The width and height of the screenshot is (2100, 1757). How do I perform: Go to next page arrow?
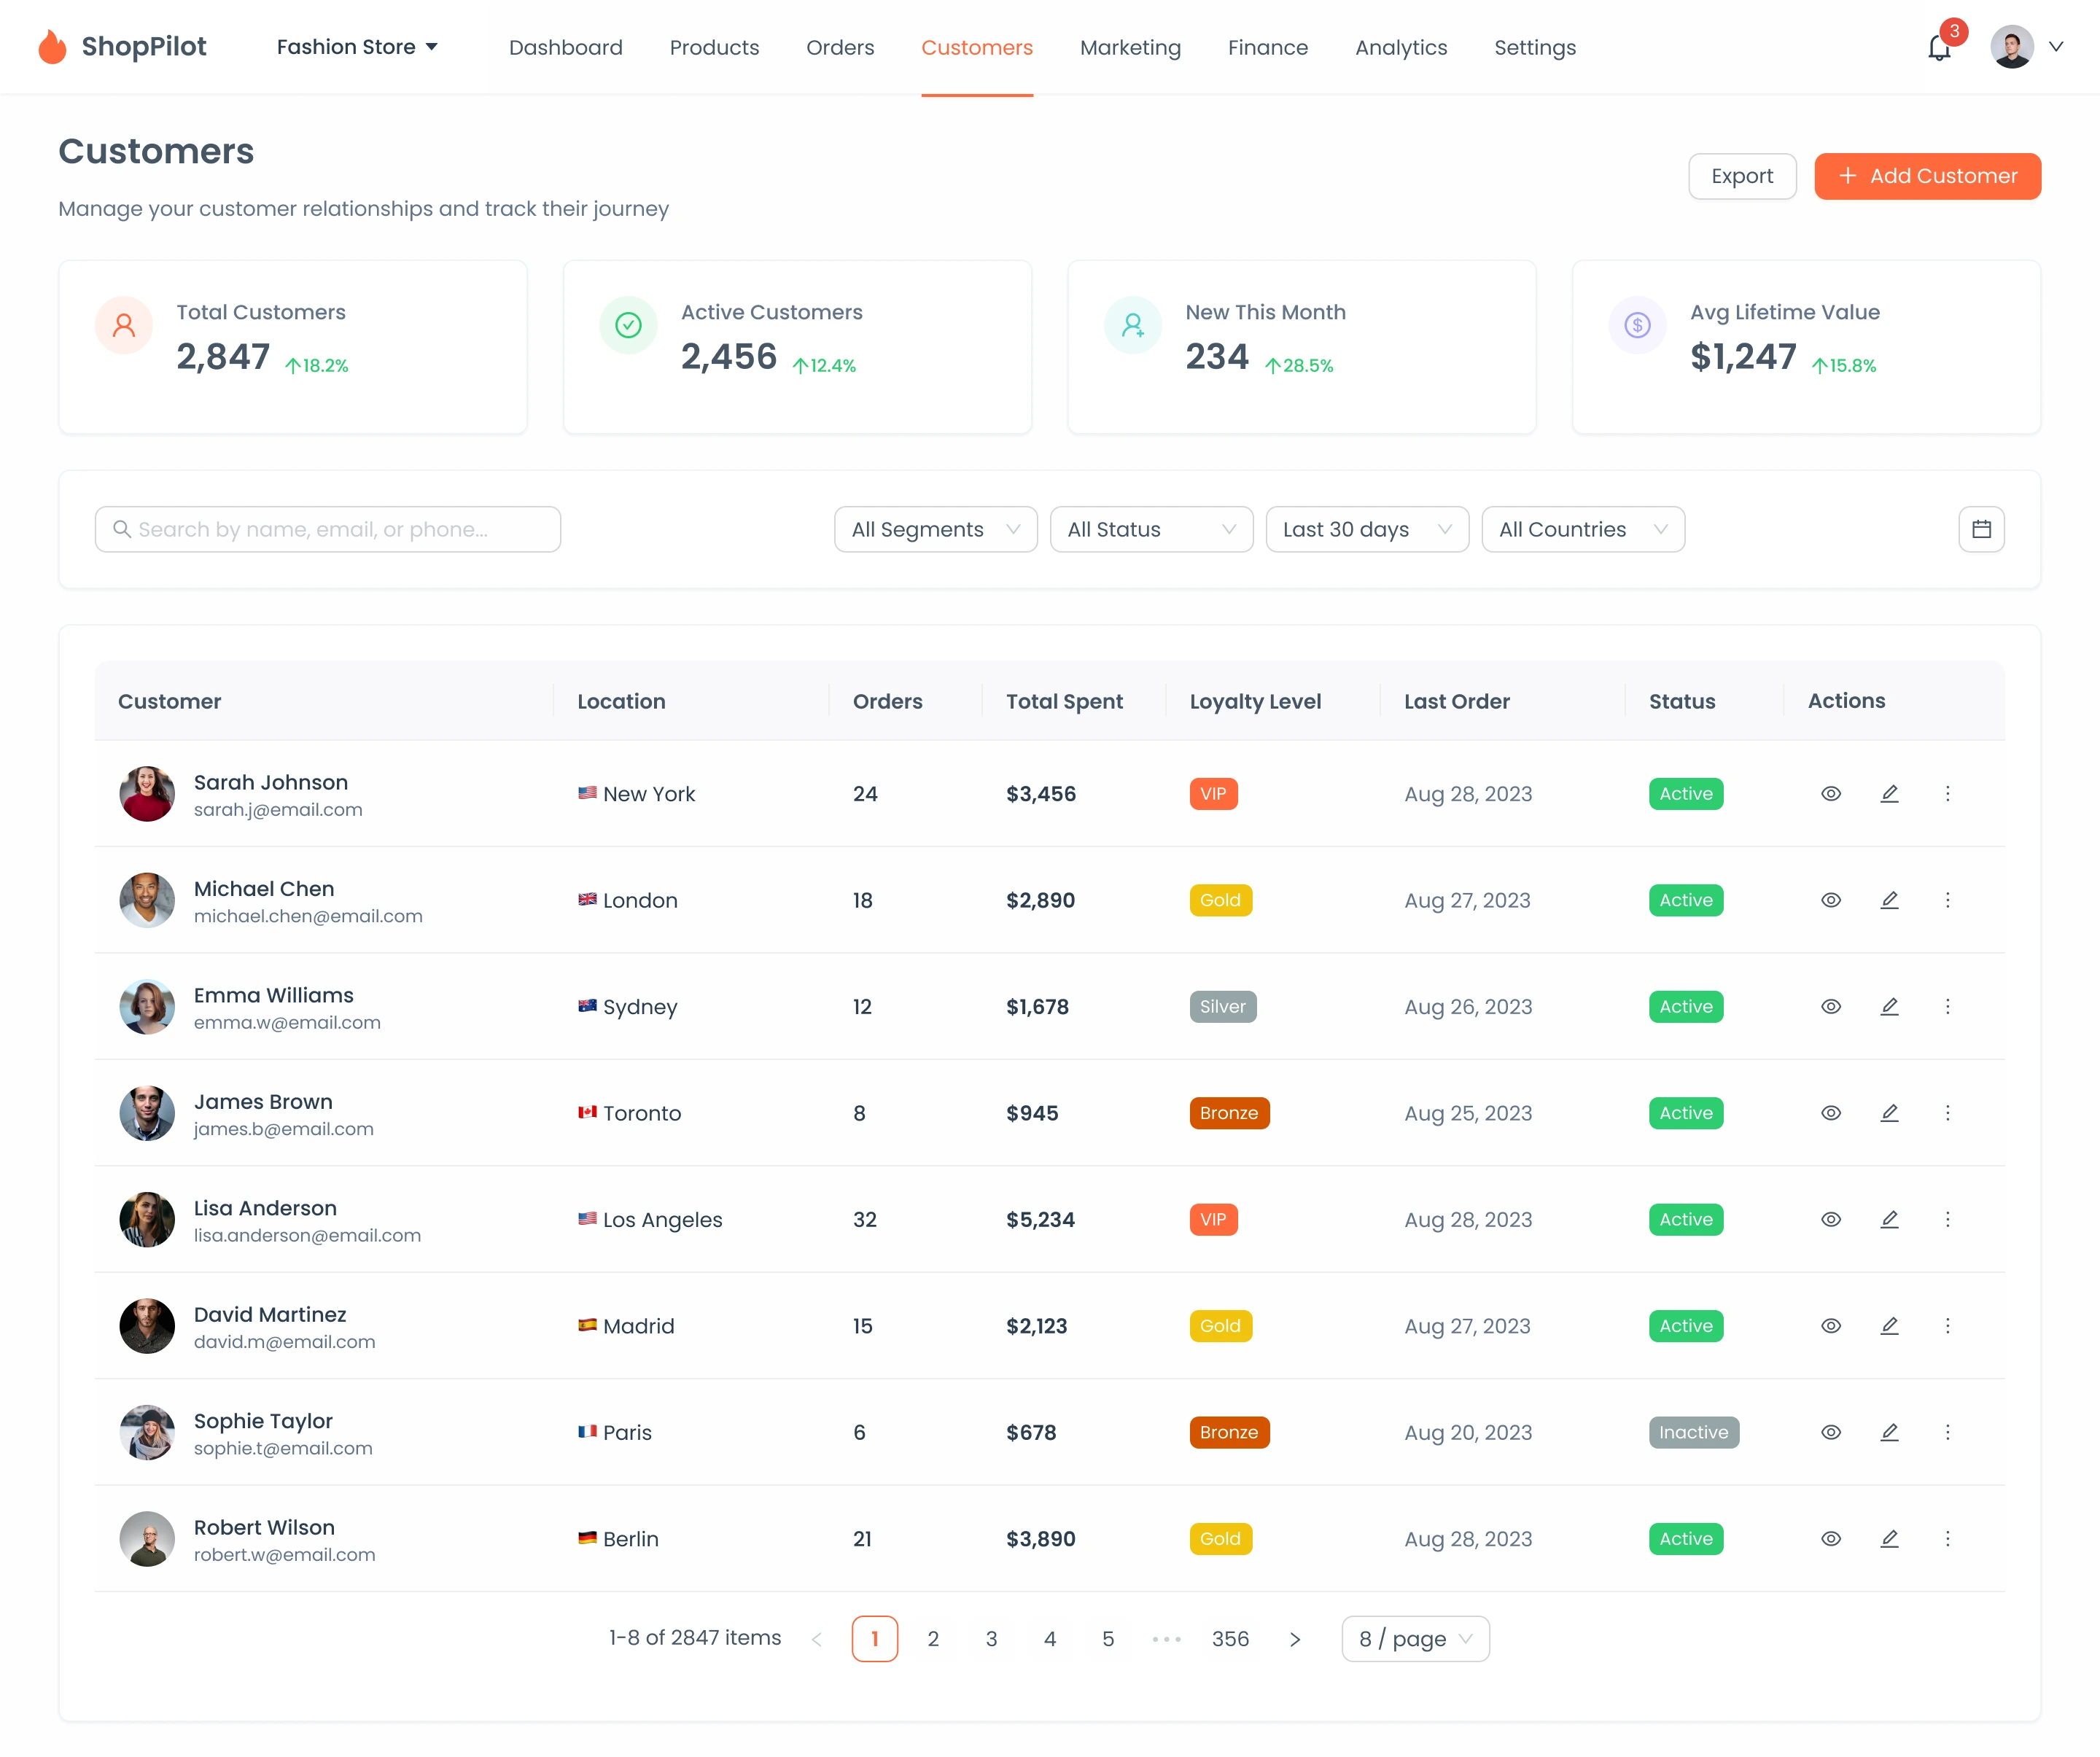(1294, 1639)
